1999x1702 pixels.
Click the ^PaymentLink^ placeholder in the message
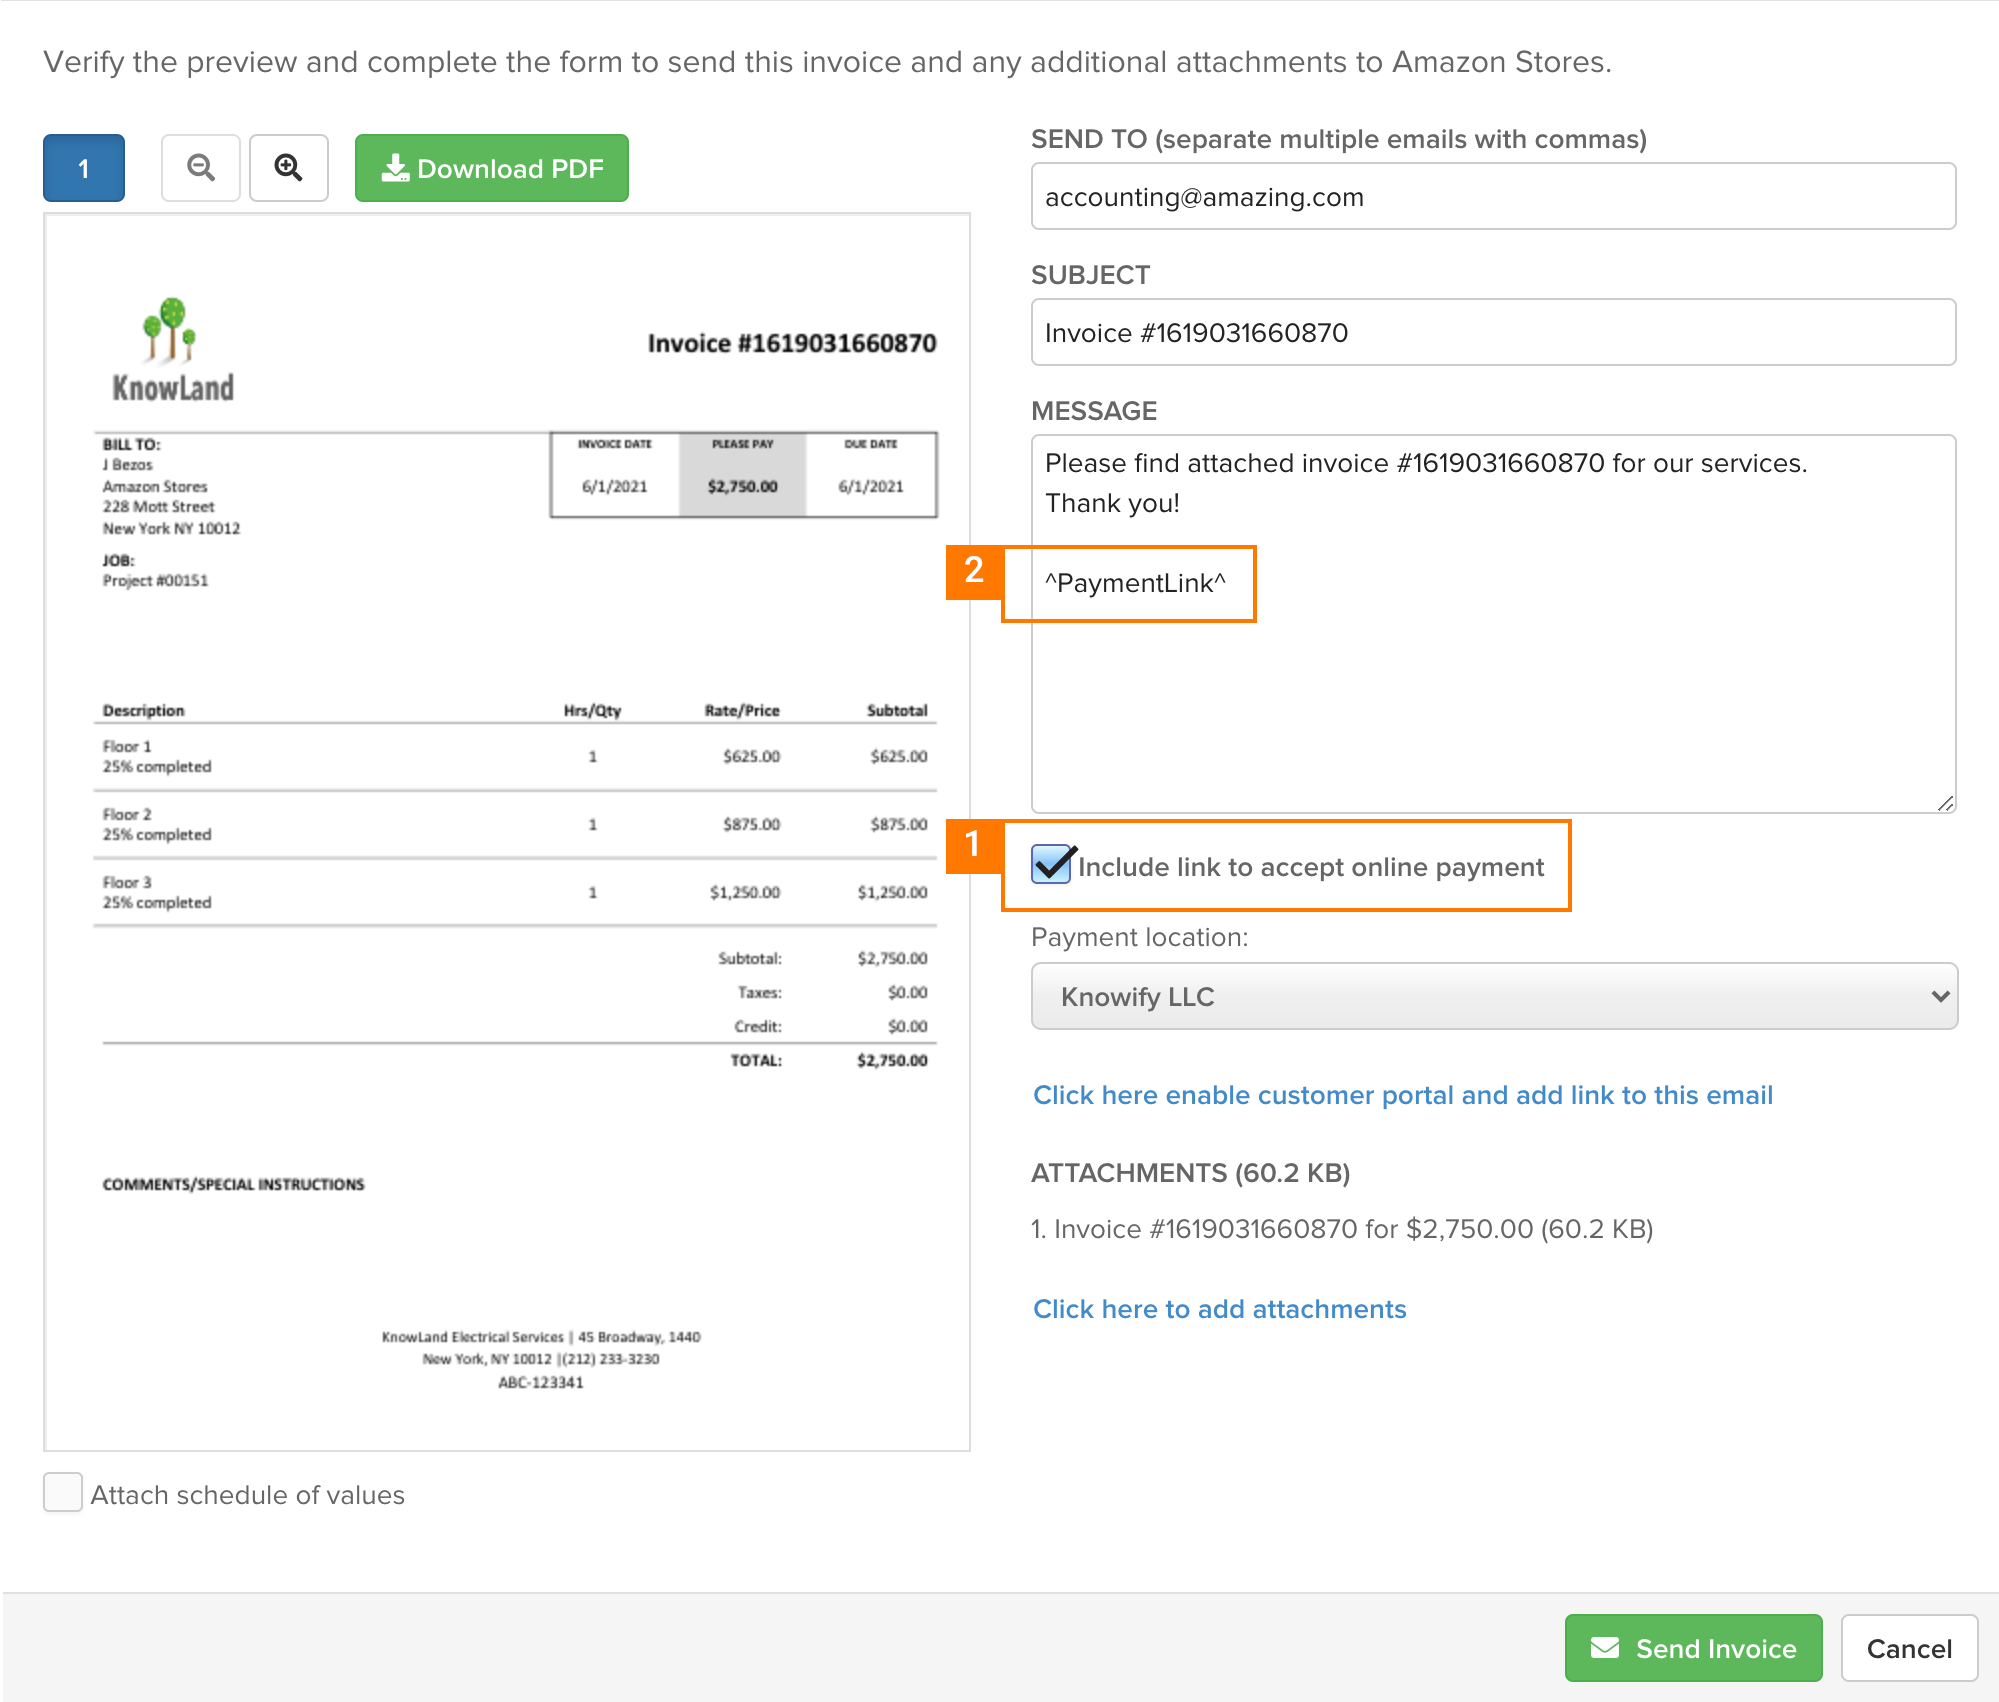click(x=1134, y=583)
